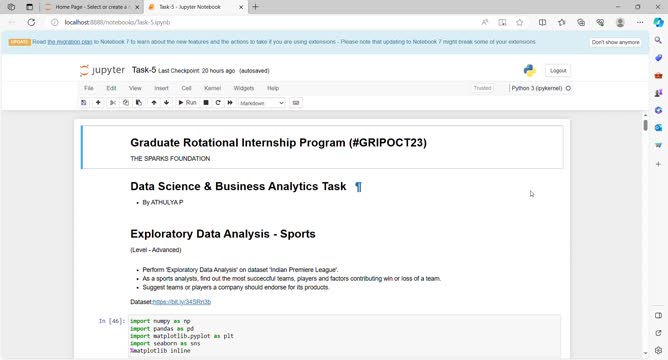
Task: Paste cells below icon
Action: pyautogui.click(x=138, y=103)
